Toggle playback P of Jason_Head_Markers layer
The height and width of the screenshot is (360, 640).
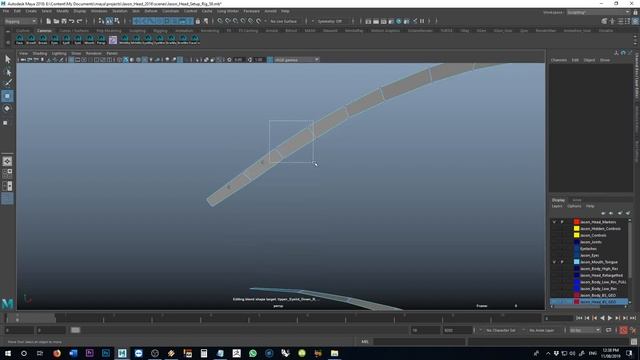click(x=562, y=222)
